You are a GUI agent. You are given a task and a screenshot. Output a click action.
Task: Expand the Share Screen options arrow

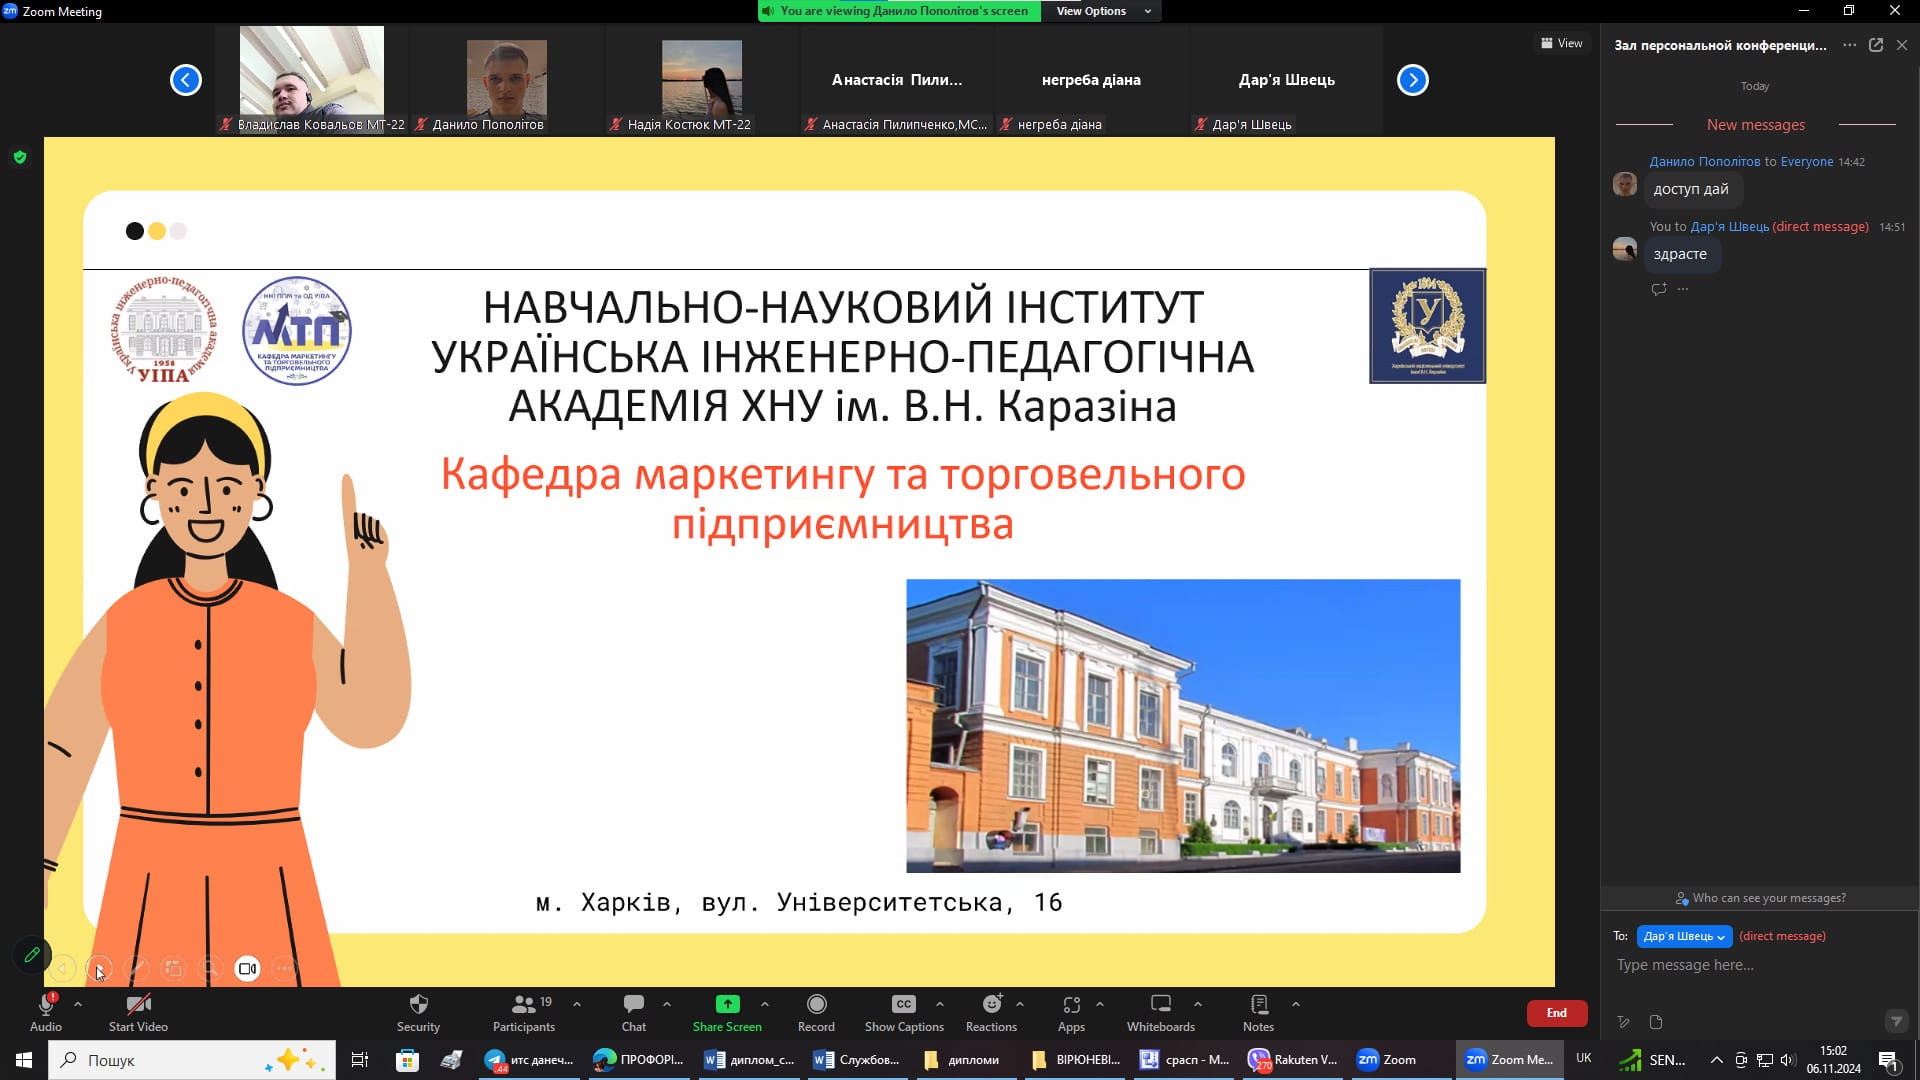pos(765,1004)
